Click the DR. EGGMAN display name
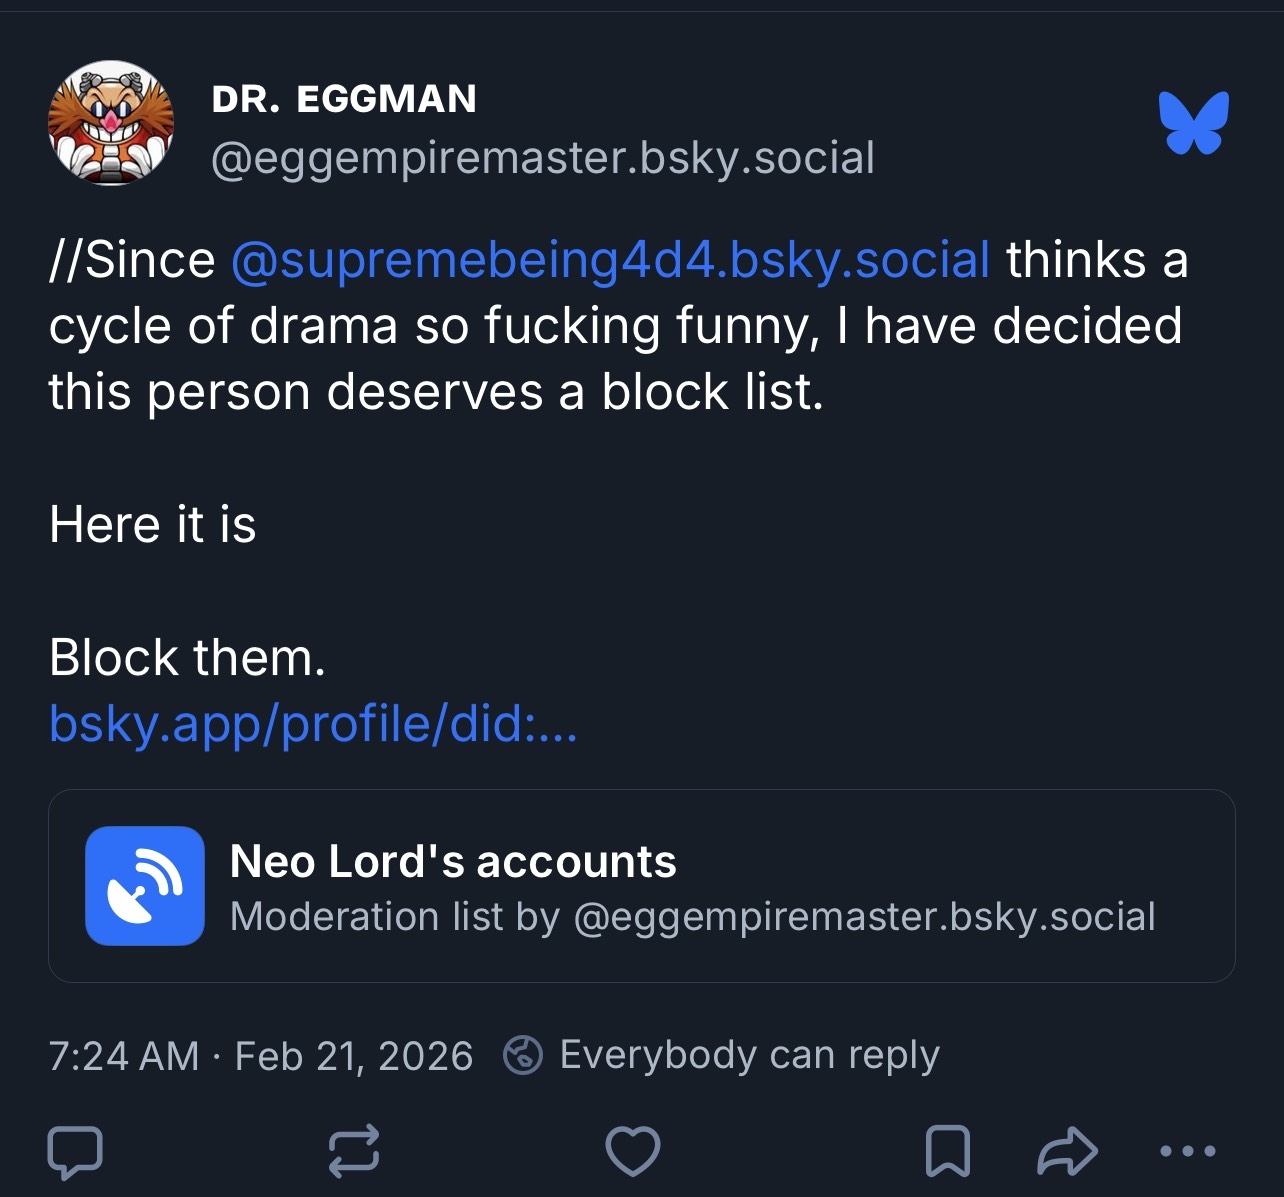This screenshot has width=1284, height=1197. point(344,99)
